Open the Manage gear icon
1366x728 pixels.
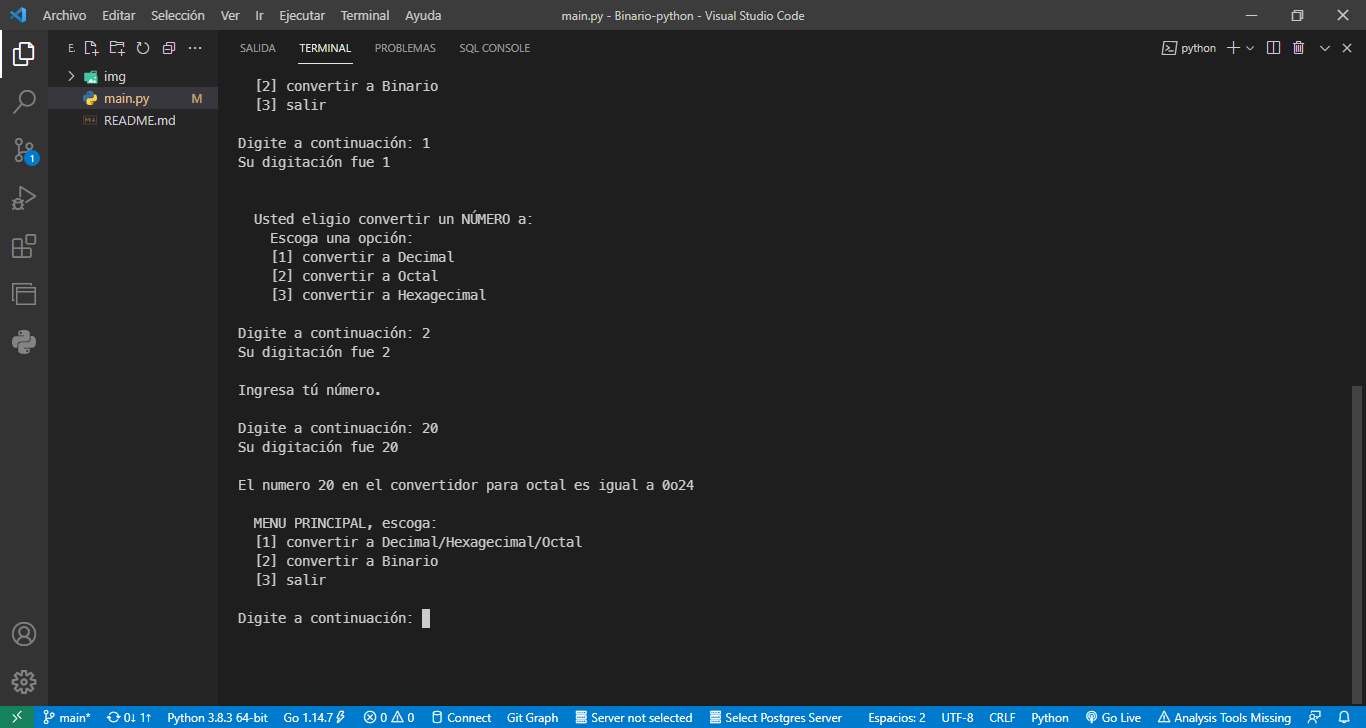pos(24,682)
